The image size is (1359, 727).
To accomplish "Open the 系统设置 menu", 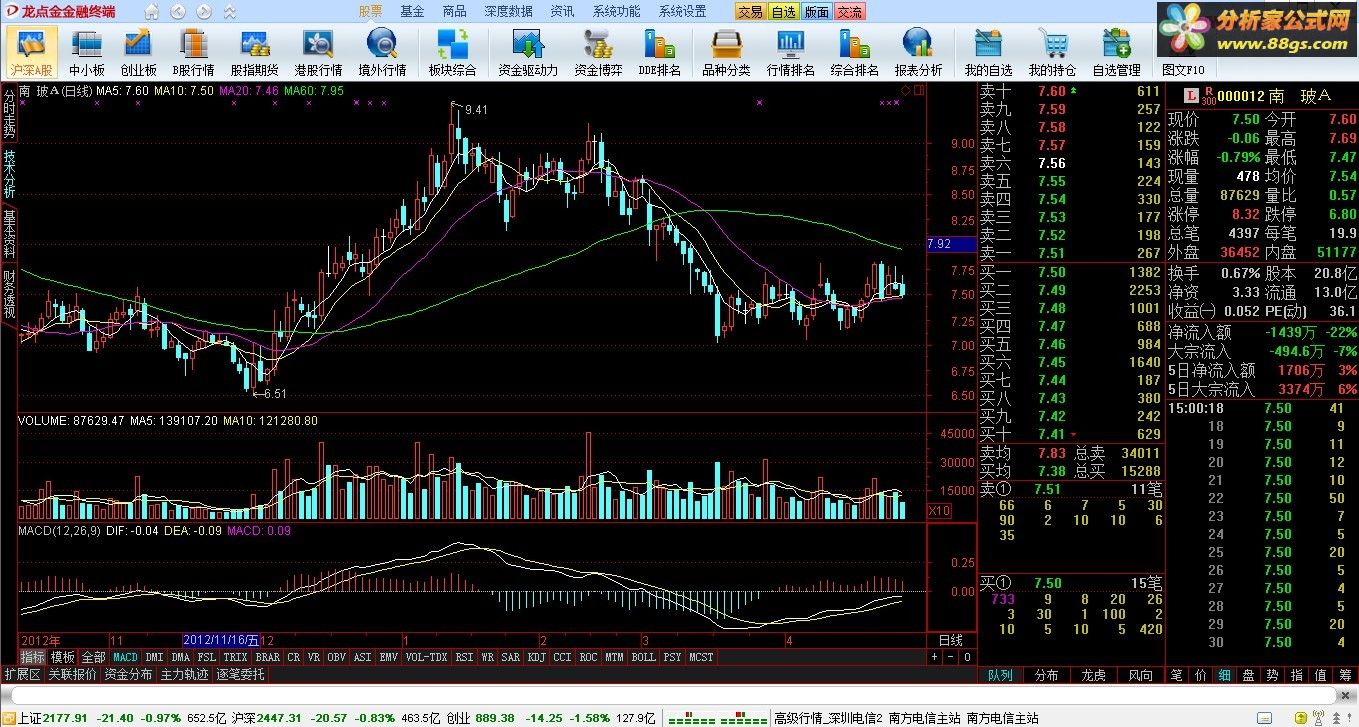I will pyautogui.click(x=682, y=12).
